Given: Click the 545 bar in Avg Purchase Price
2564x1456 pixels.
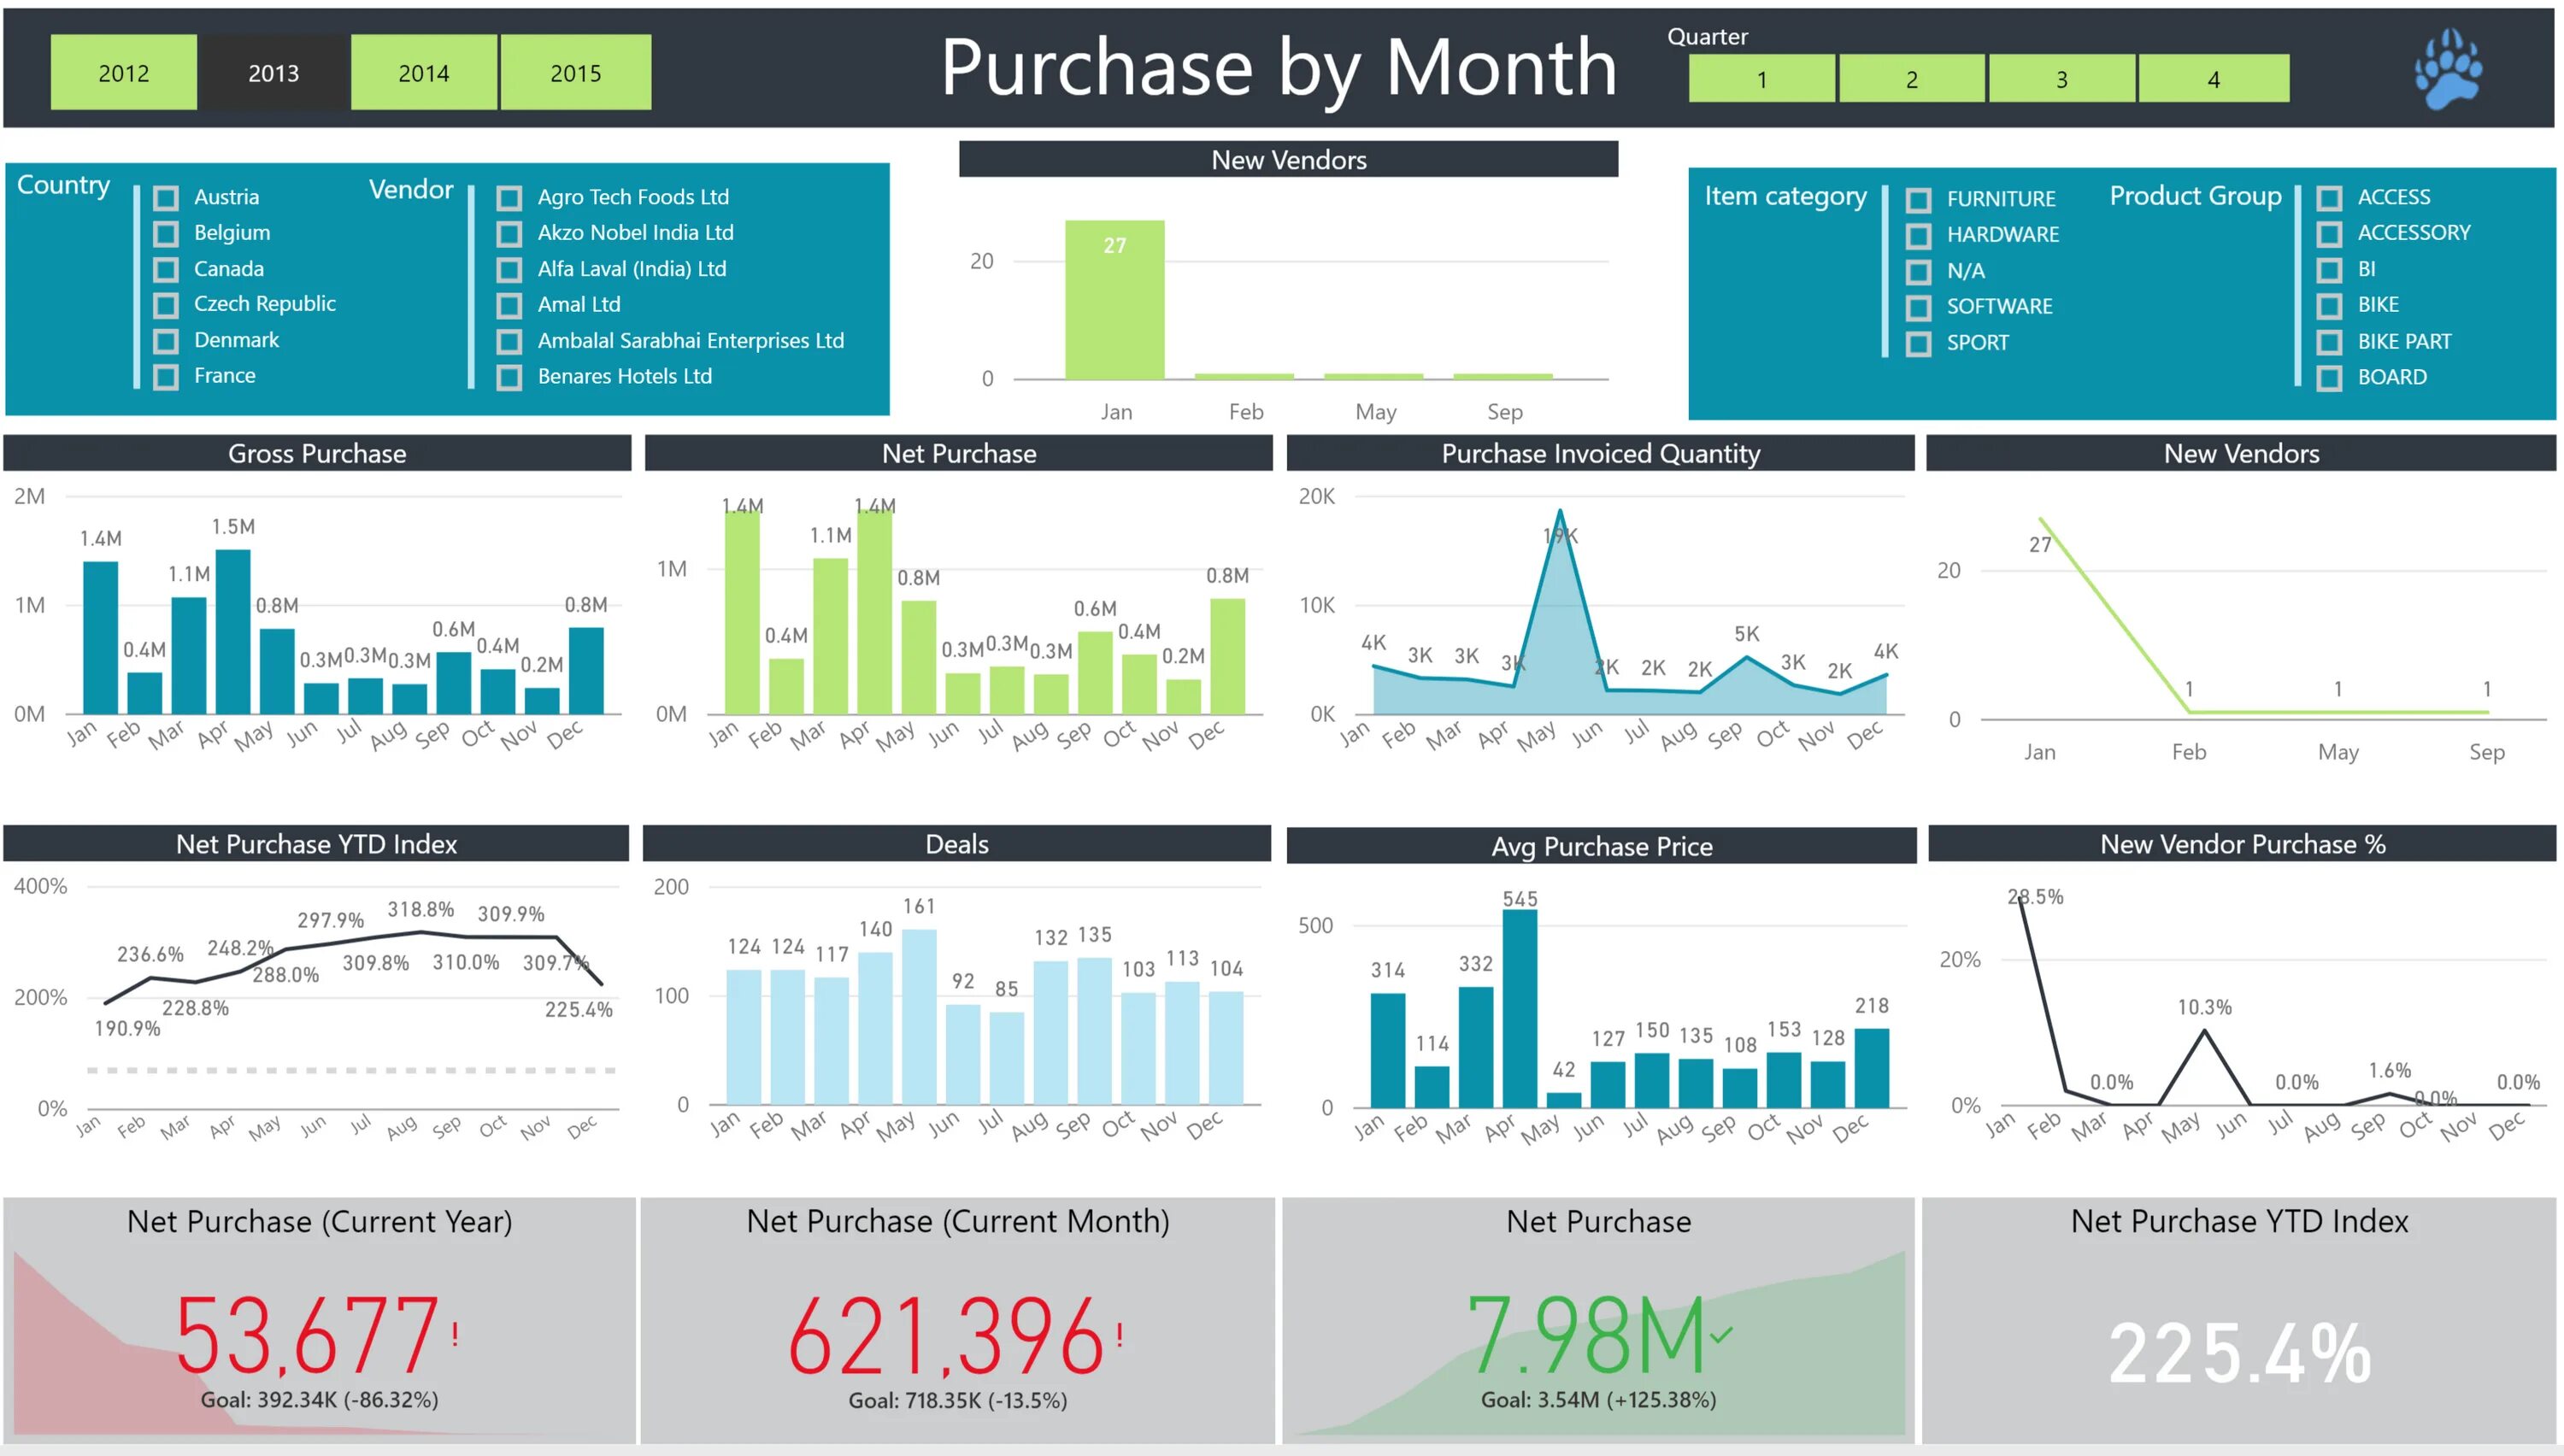Looking at the screenshot, I should click(x=1518, y=1007).
